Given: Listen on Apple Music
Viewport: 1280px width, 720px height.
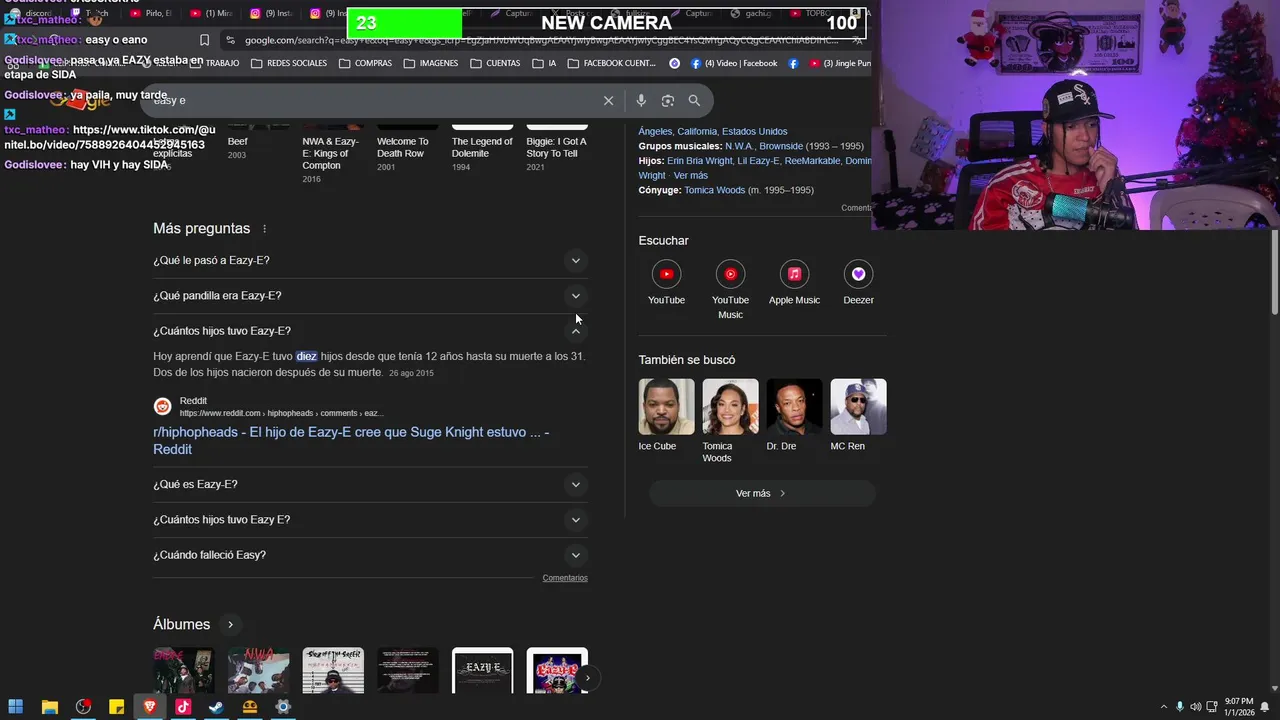Looking at the screenshot, I should 794,283.
